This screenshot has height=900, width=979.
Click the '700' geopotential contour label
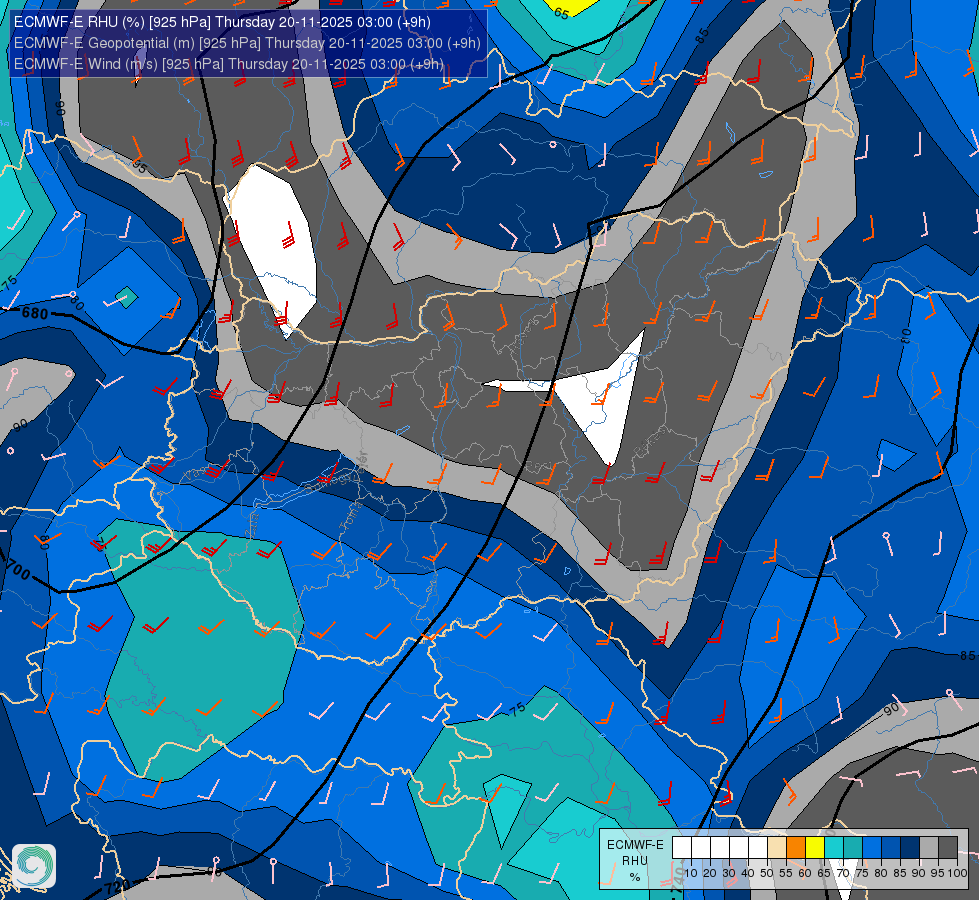pyautogui.click(x=17, y=570)
